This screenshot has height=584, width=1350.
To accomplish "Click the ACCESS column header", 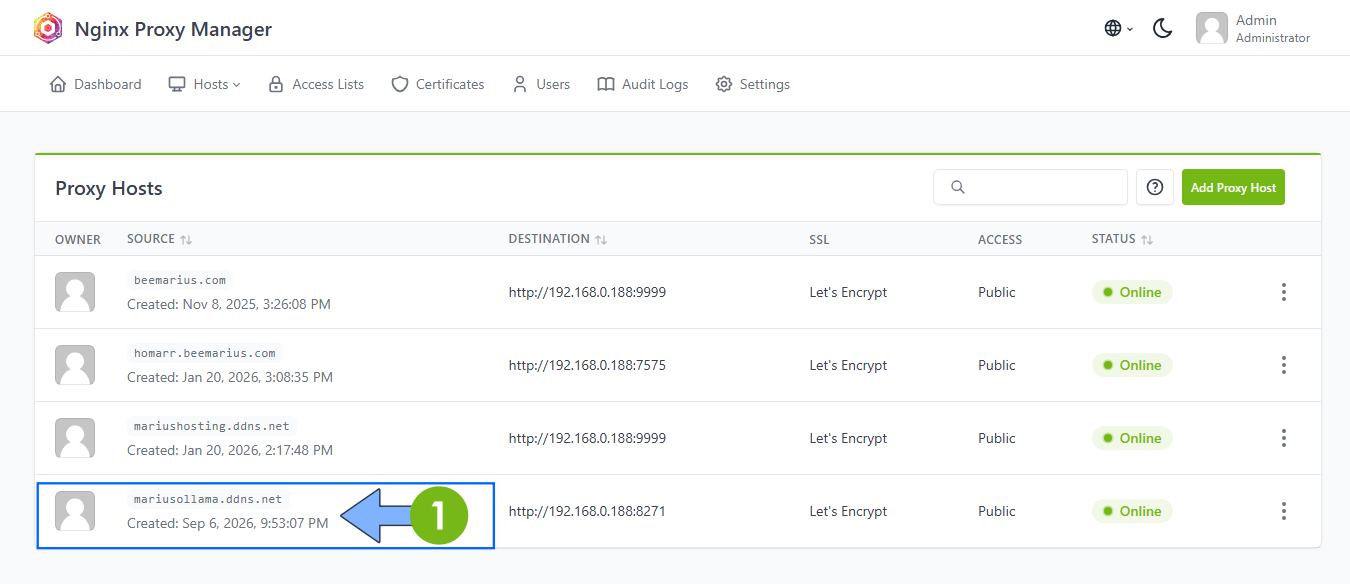I will pyautogui.click(x=1000, y=240).
